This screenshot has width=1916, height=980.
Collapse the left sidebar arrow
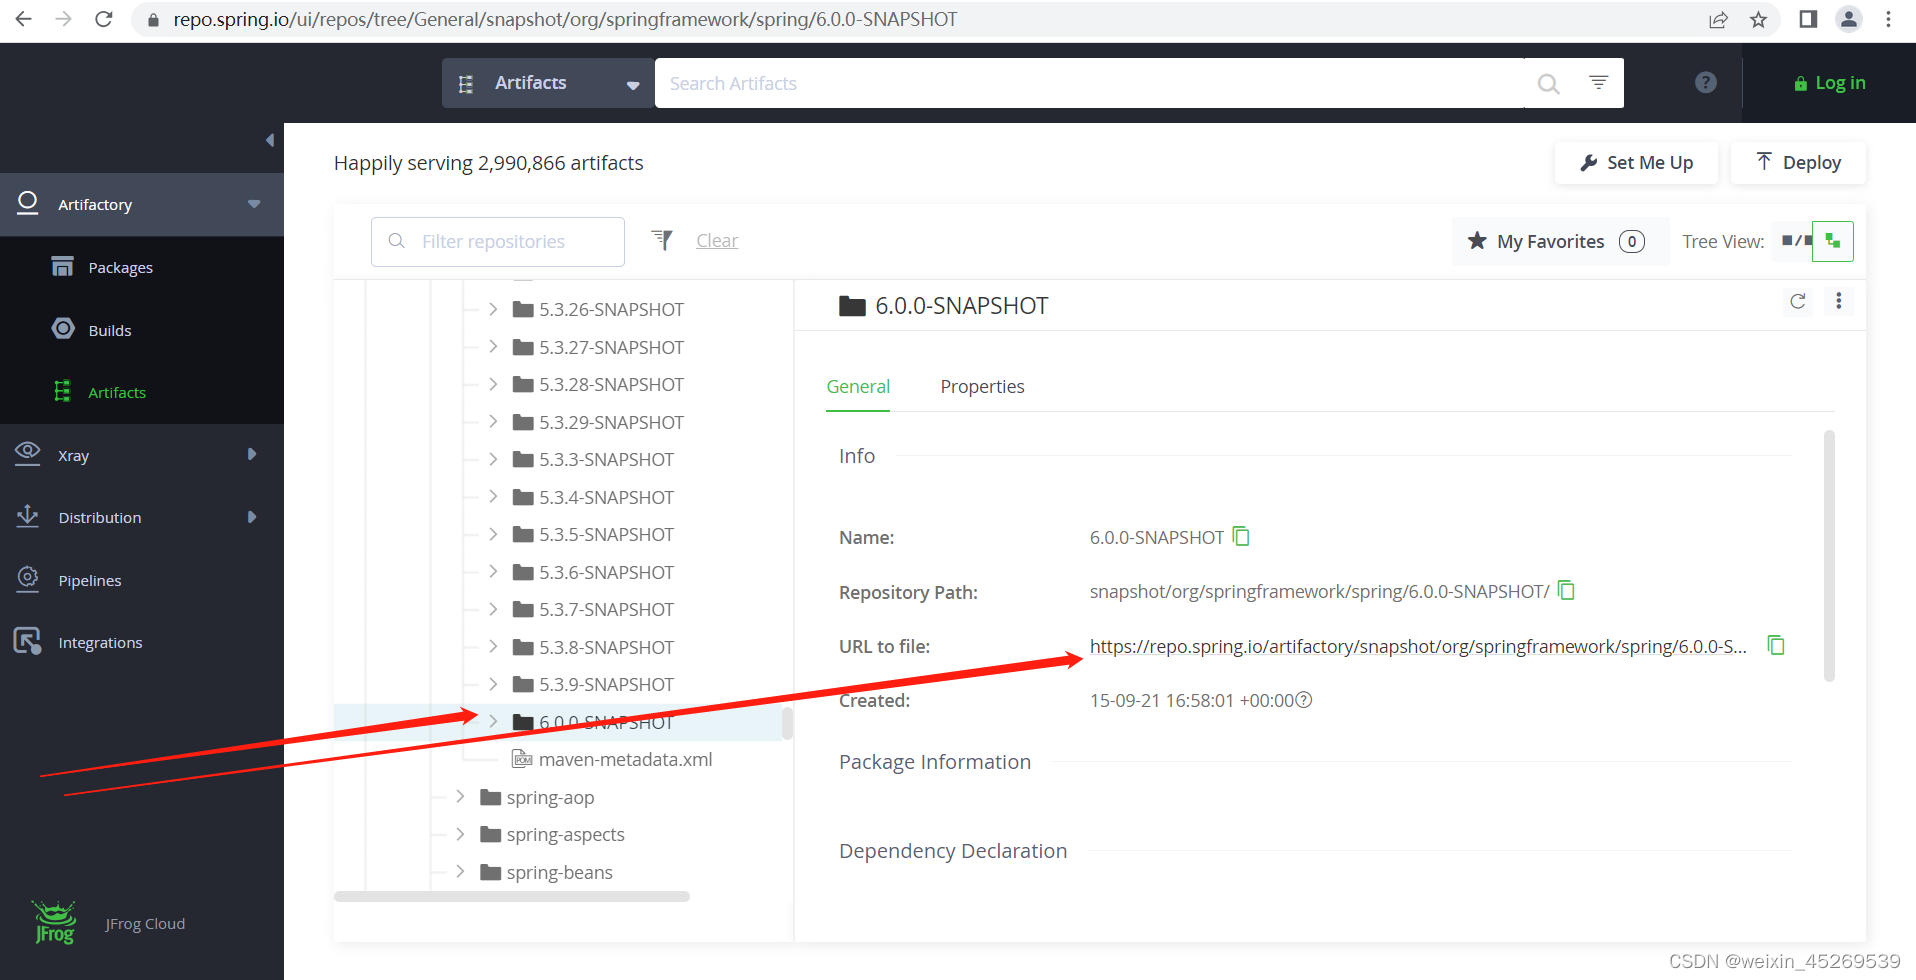(x=270, y=140)
